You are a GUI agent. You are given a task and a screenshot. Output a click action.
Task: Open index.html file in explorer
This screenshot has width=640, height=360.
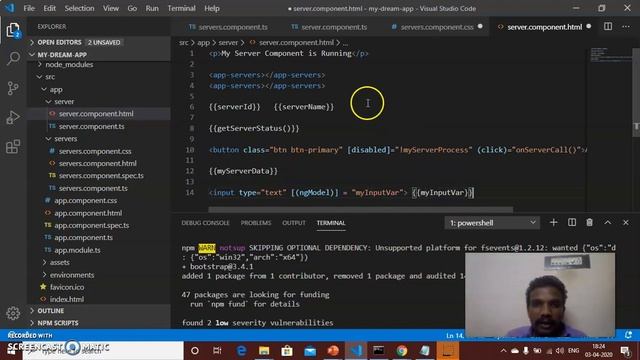point(67,299)
